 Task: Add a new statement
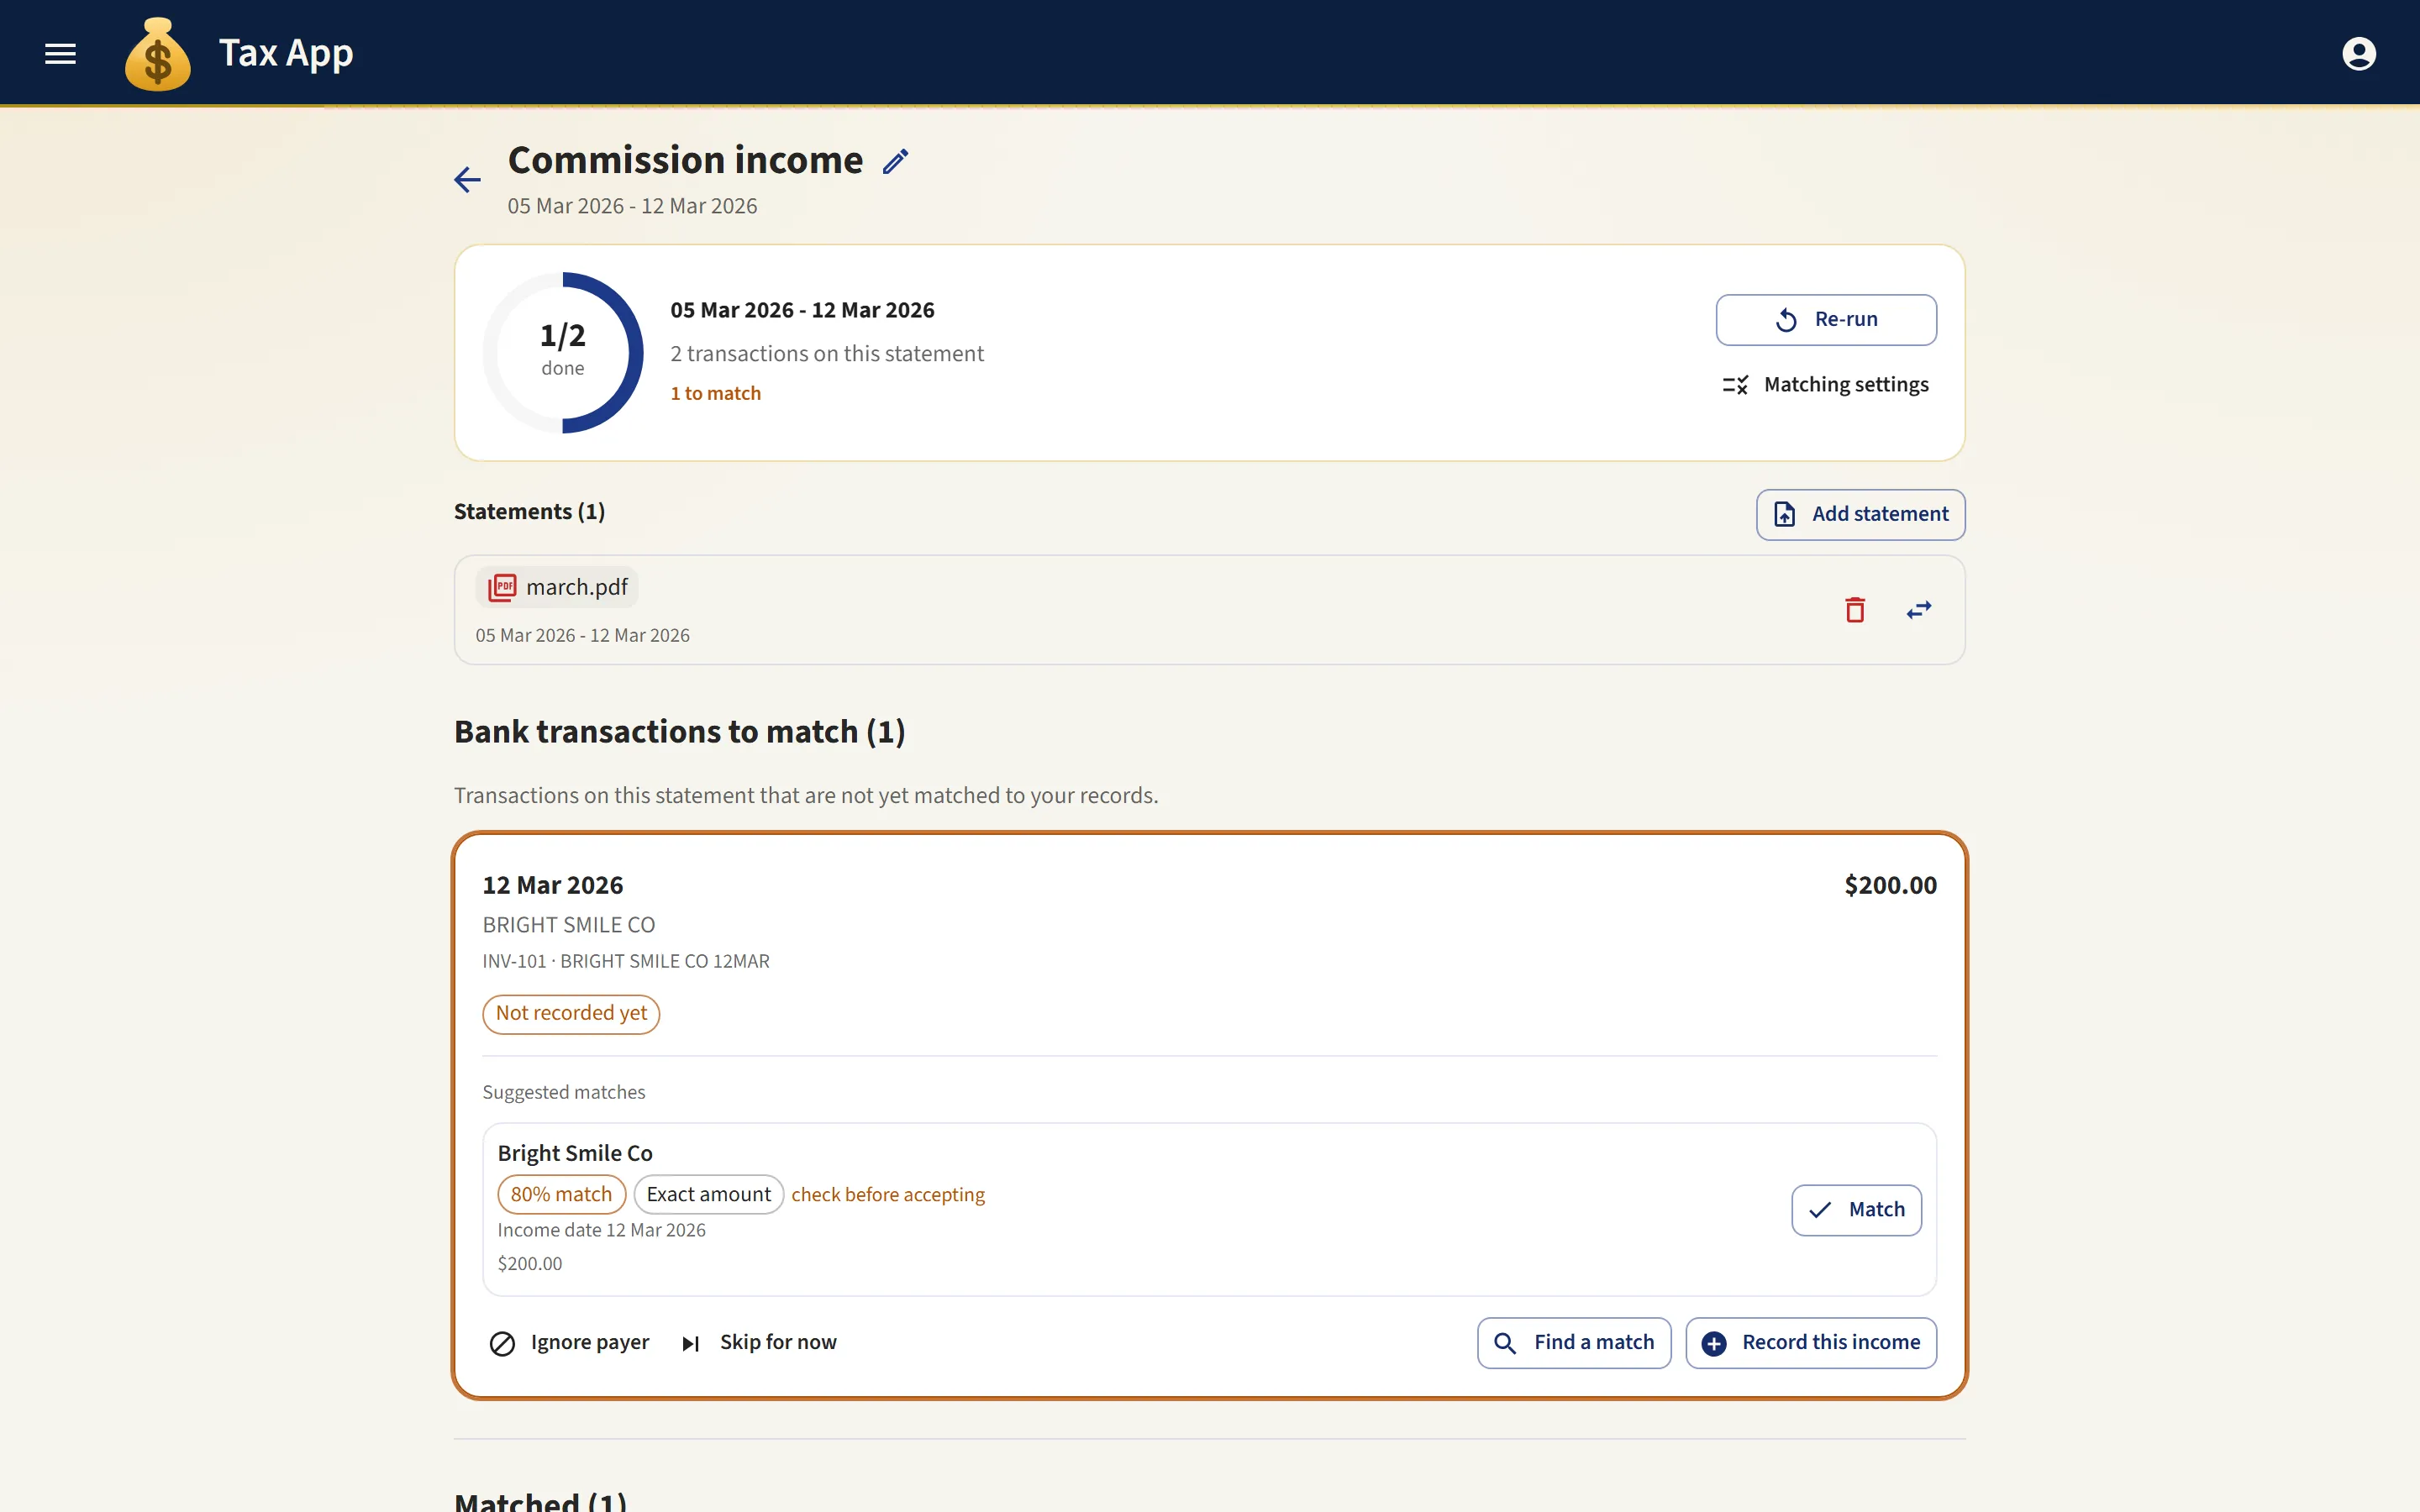(1860, 514)
